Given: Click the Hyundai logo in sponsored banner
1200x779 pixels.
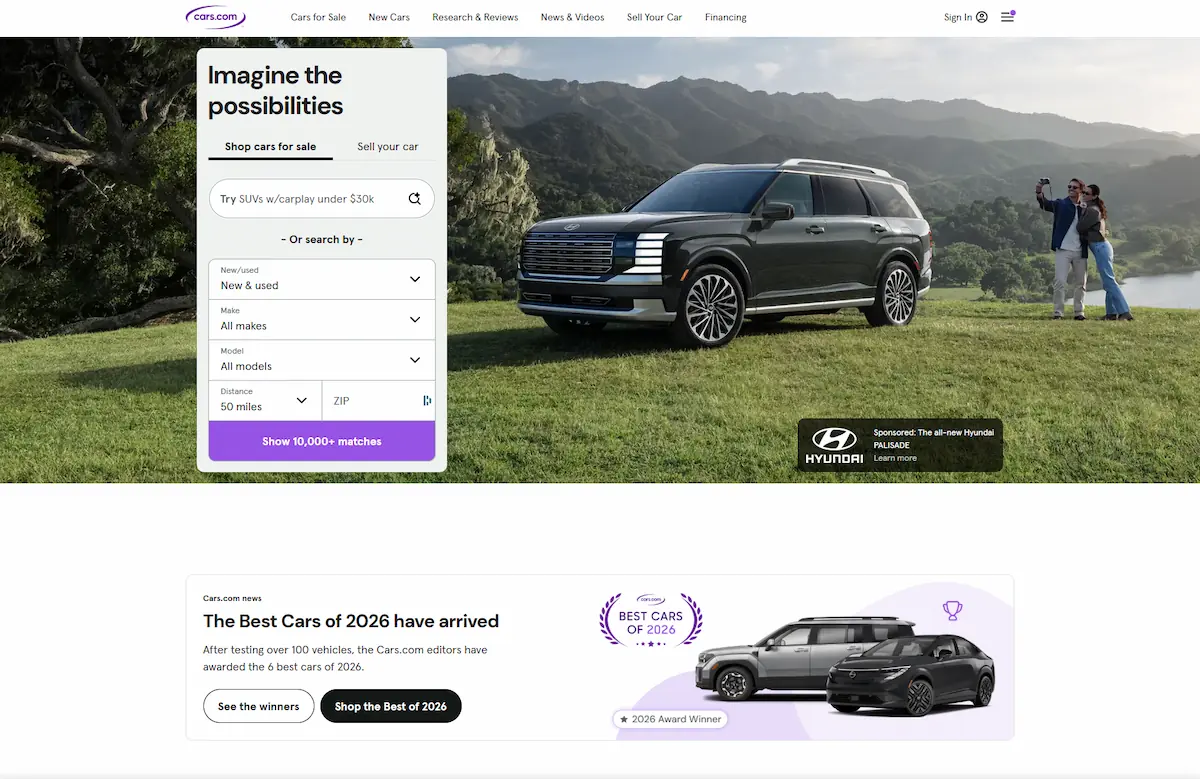Looking at the screenshot, I should 834,445.
